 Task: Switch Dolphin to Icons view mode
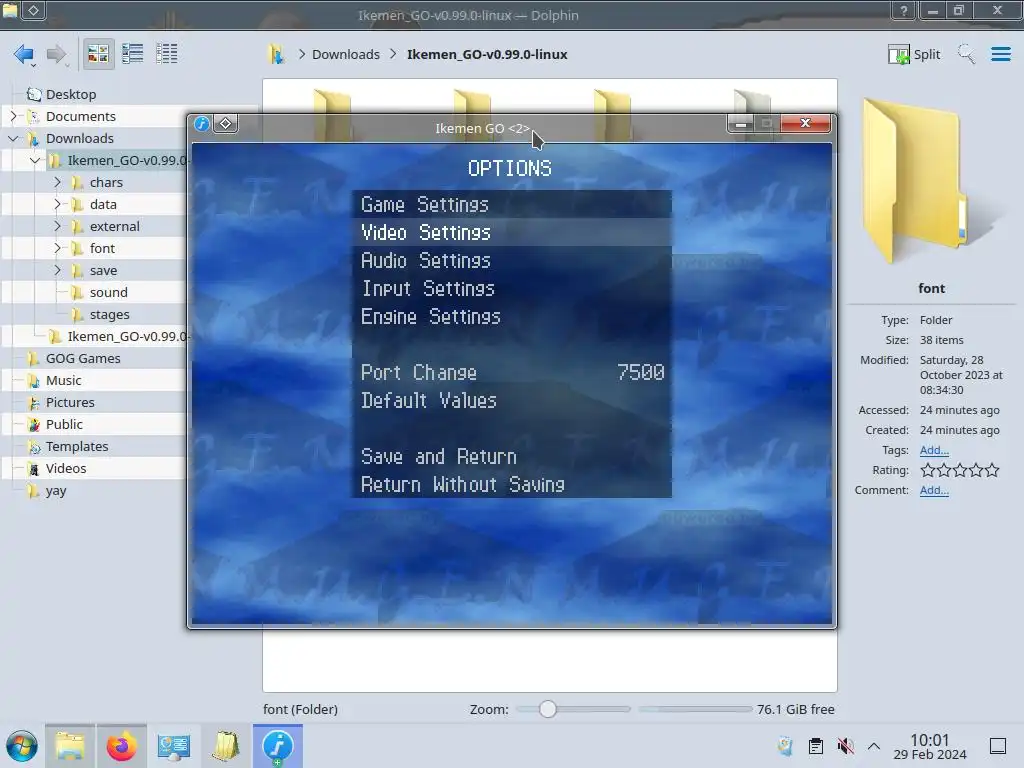[98, 54]
